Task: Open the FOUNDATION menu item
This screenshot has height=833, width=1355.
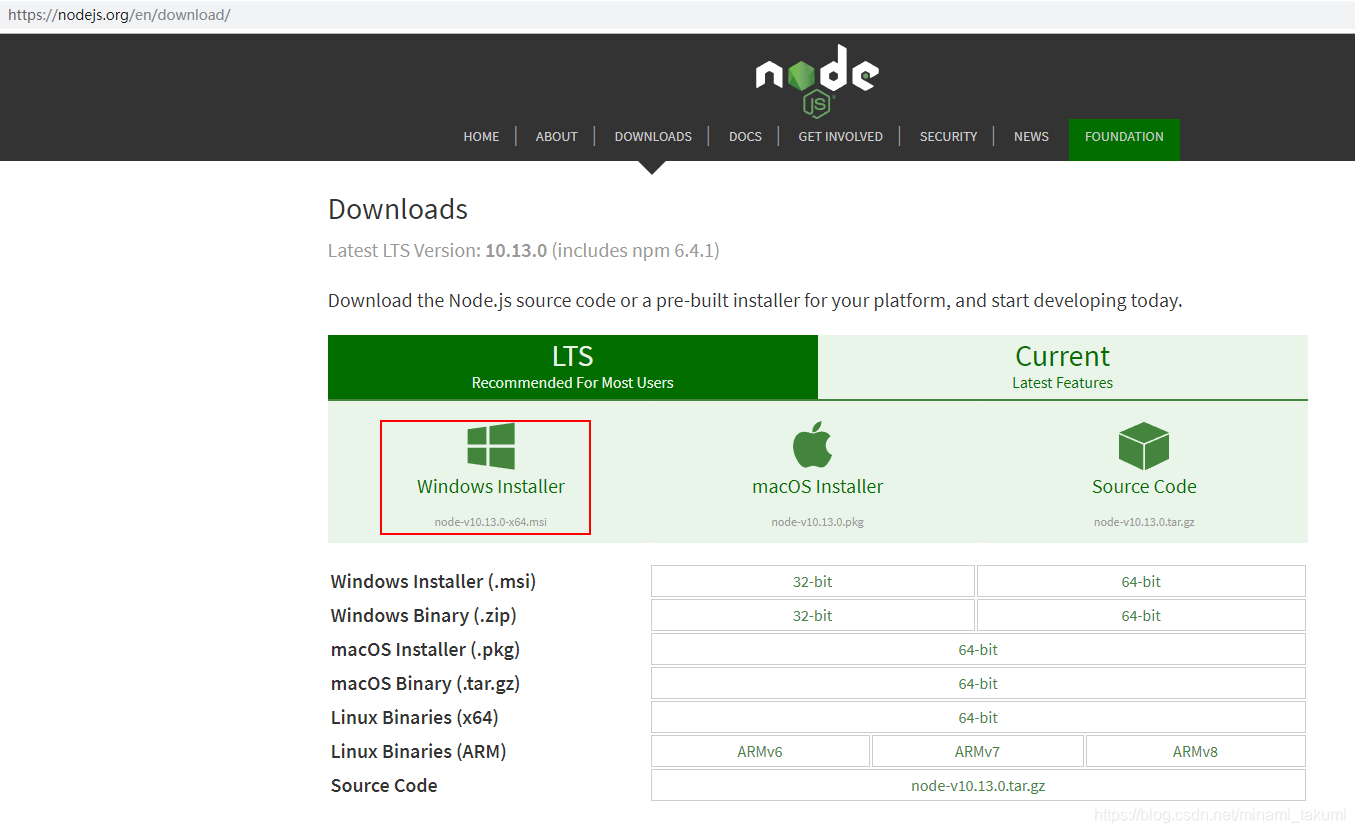Action: tap(1124, 139)
